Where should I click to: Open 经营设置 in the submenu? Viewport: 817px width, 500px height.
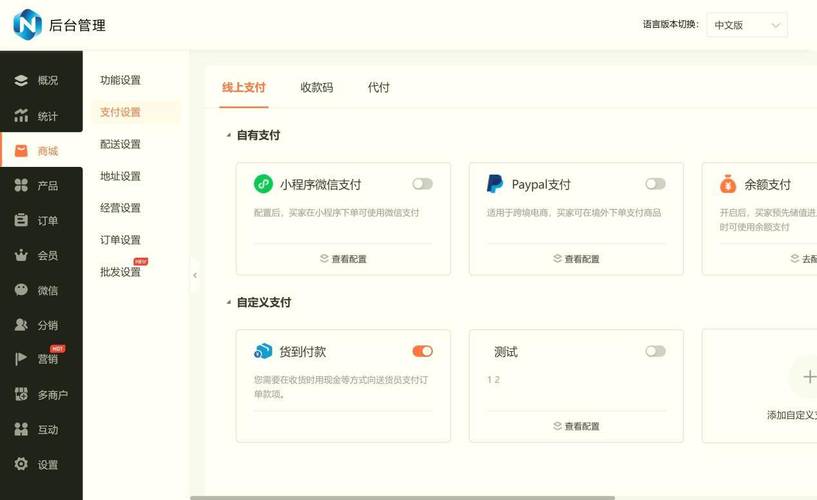[x=120, y=208]
